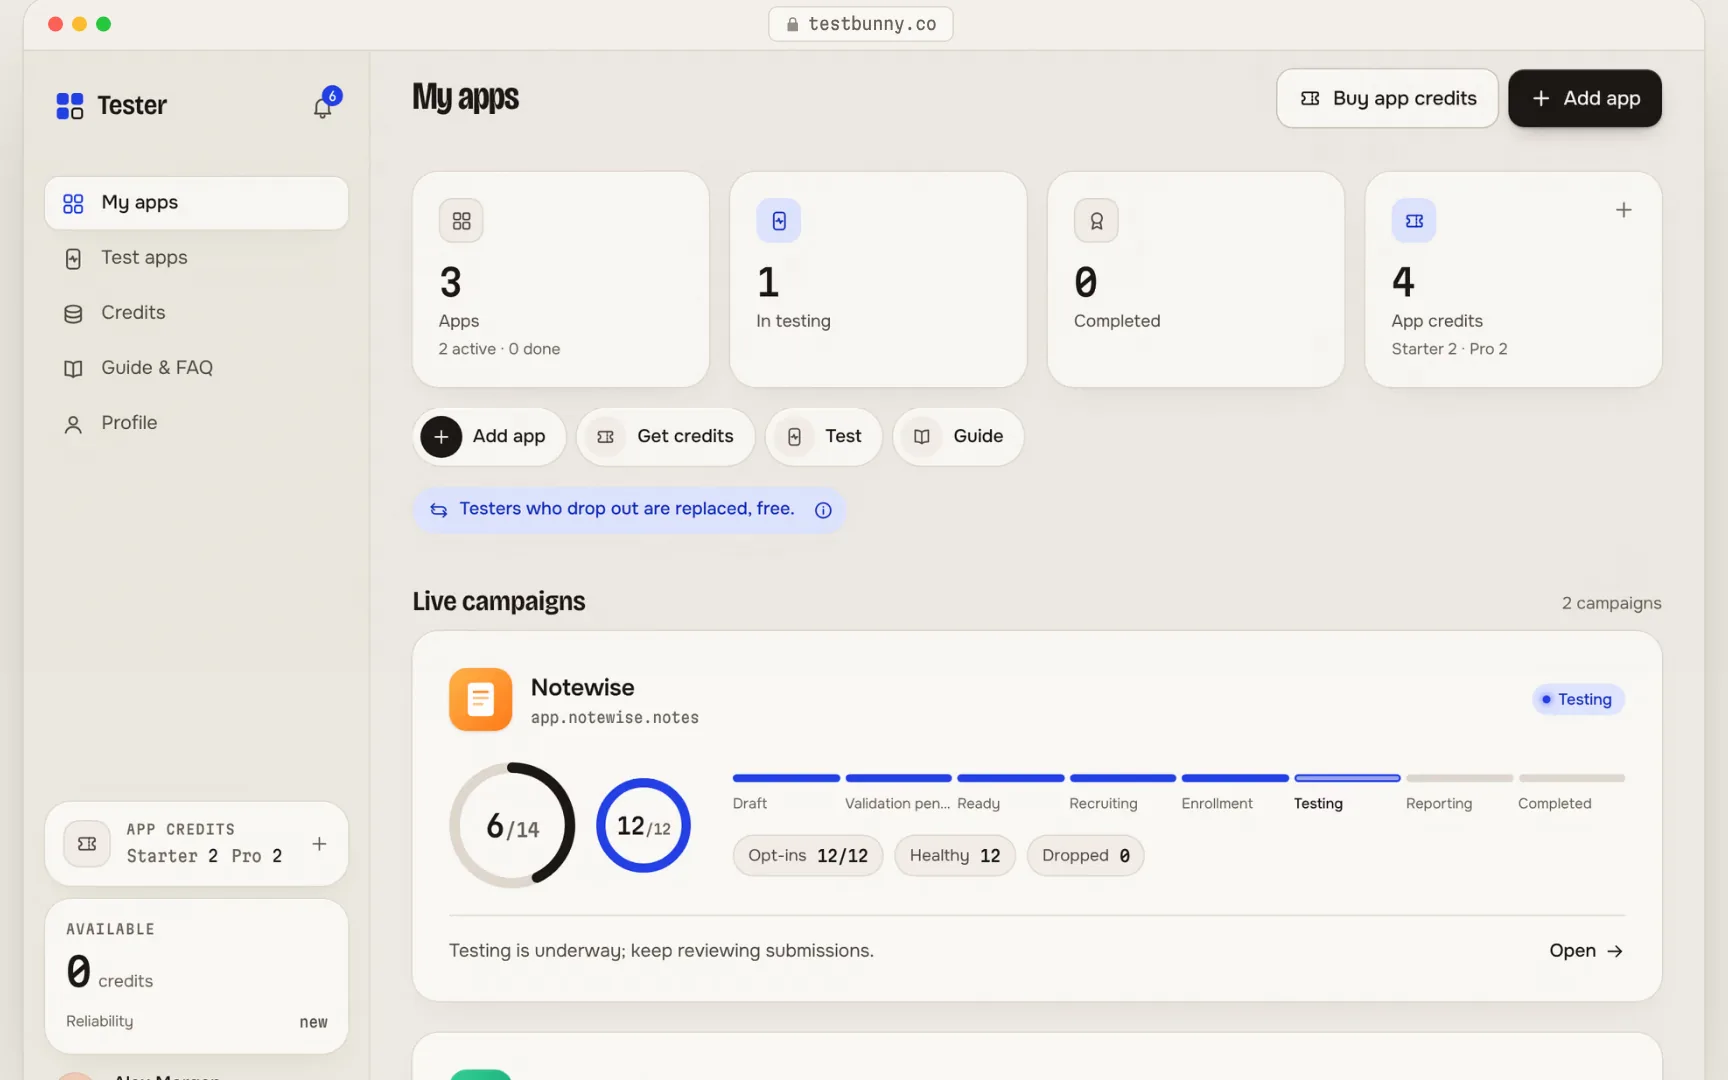Open the Notewise campaign via Open link
The width and height of the screenshot is (1728, 1080).
coord(1586,951)
